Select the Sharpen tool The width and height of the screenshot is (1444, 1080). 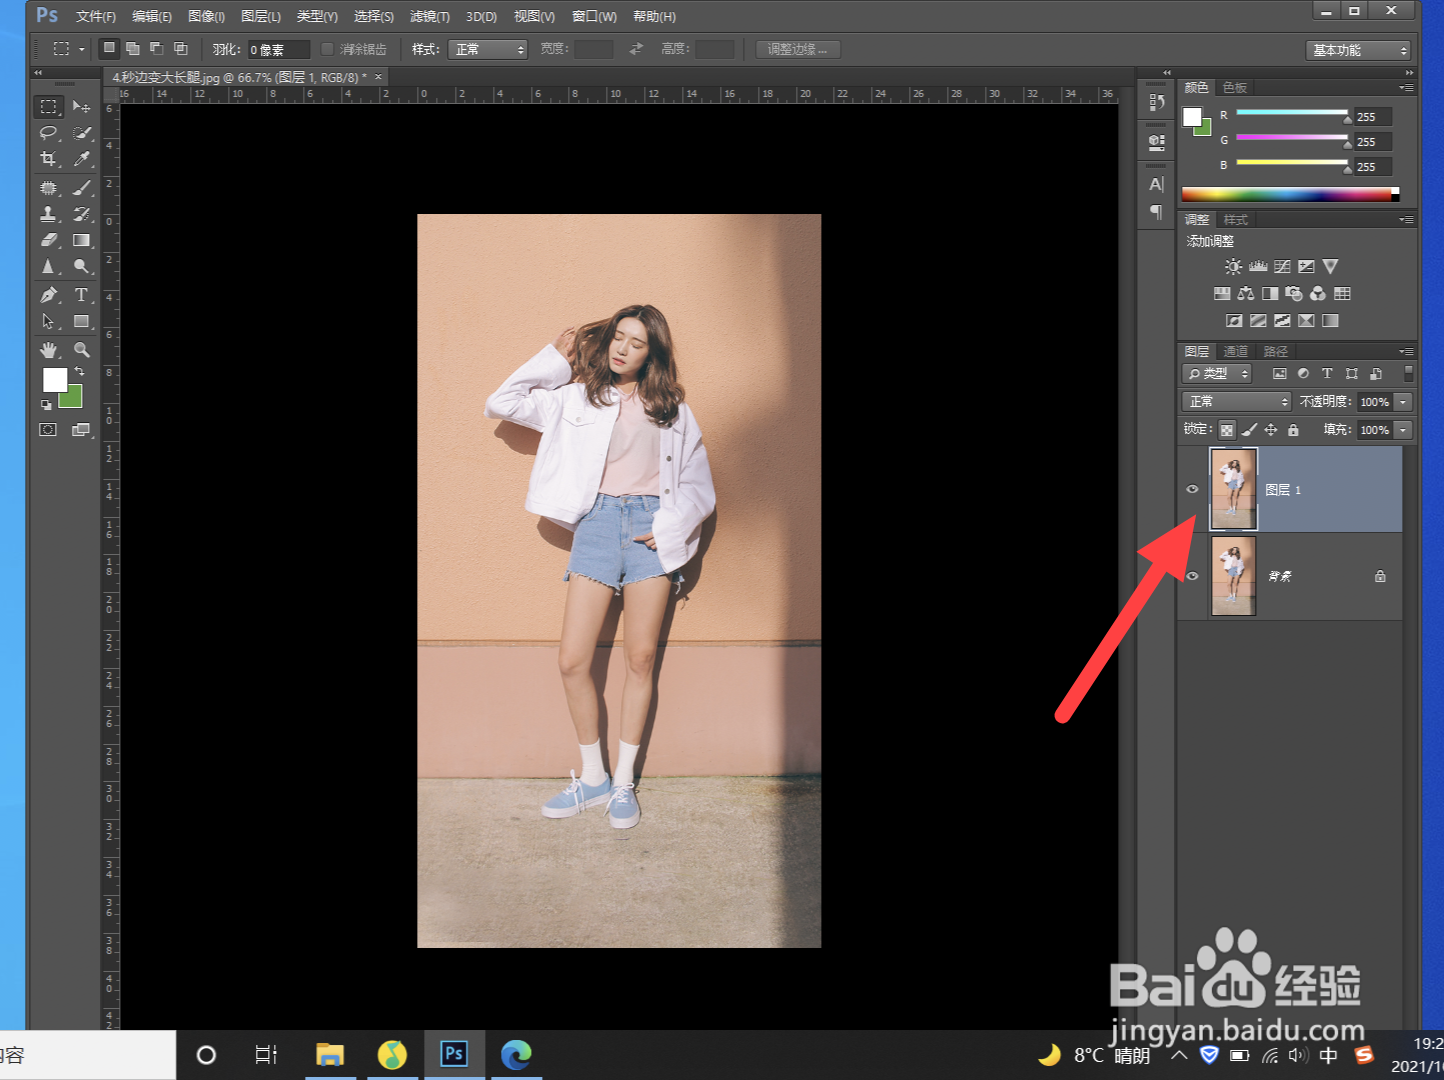point(48,267)
